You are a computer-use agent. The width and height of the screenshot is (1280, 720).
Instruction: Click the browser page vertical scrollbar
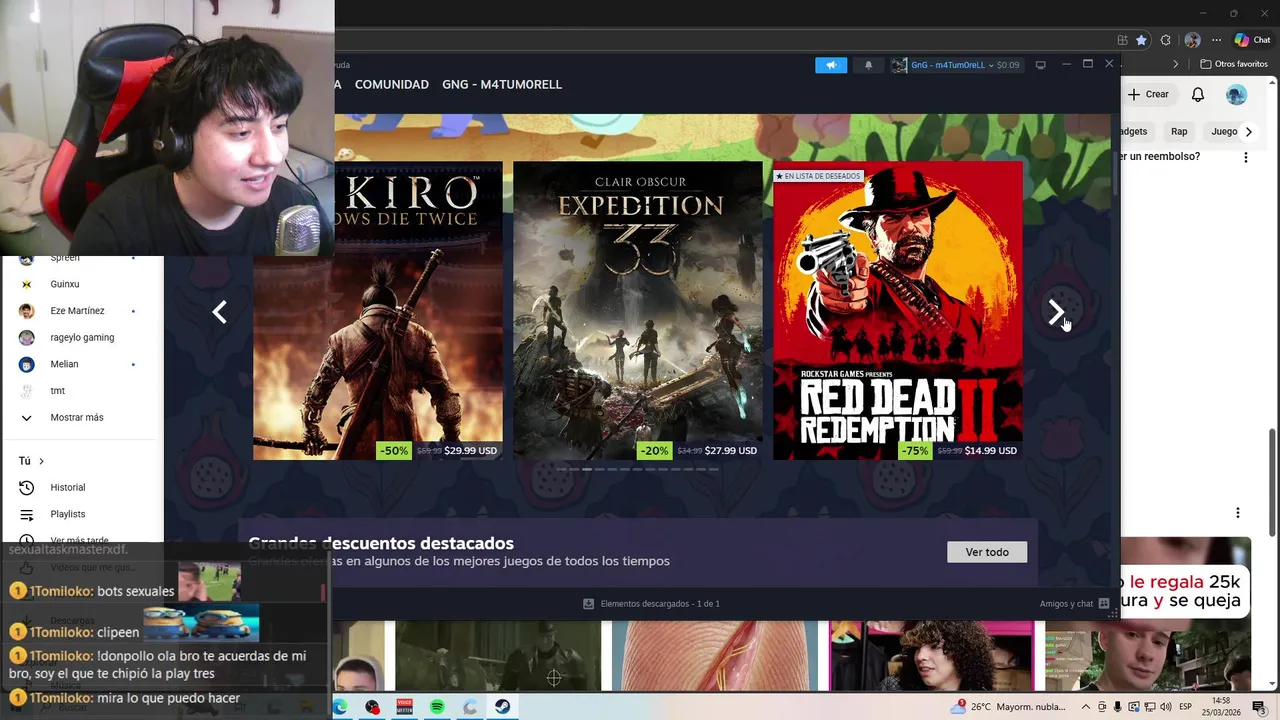click(1273, 480)
